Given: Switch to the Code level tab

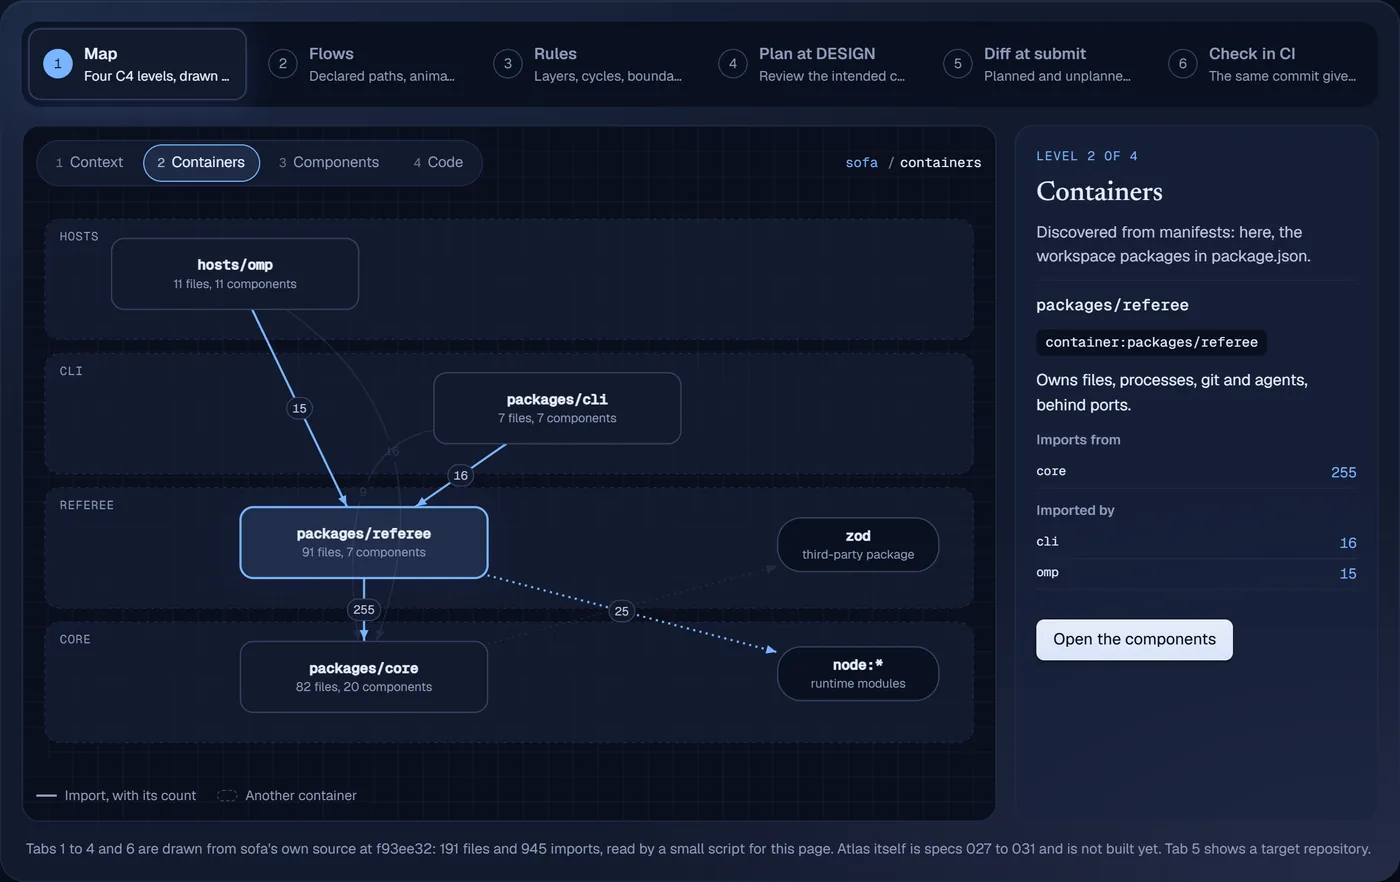Looking at the screenshot, I should (438, 163).
